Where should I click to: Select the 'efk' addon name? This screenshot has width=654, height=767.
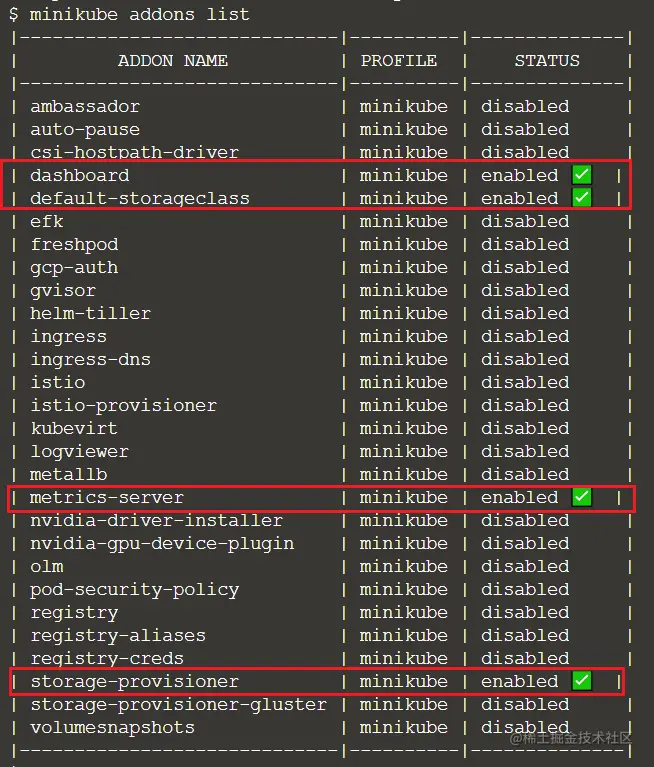pos(47,222)
